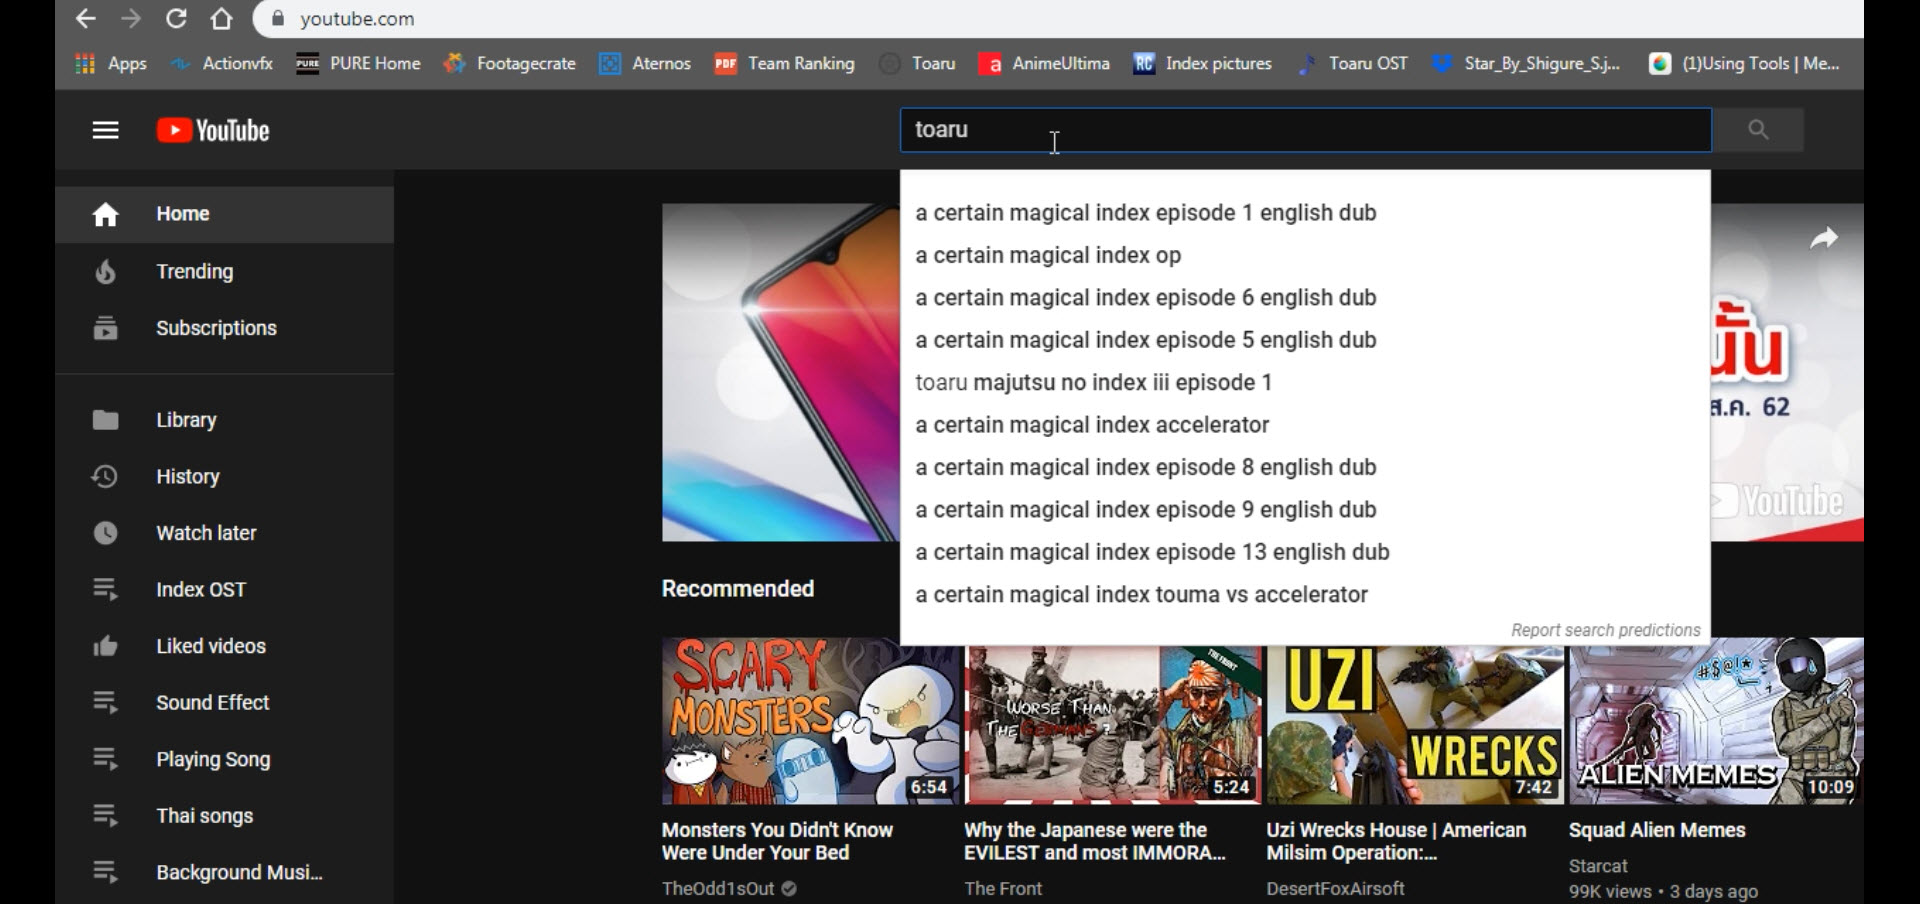Click the YouTube logo
1920x904 pixels.
tap(213, 130)
